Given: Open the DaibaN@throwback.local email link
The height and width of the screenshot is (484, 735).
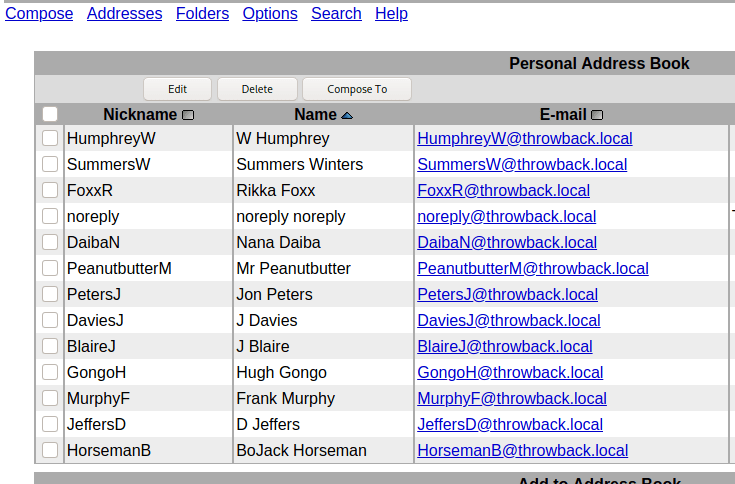Looking at the screenshot, I should (507, 242).
